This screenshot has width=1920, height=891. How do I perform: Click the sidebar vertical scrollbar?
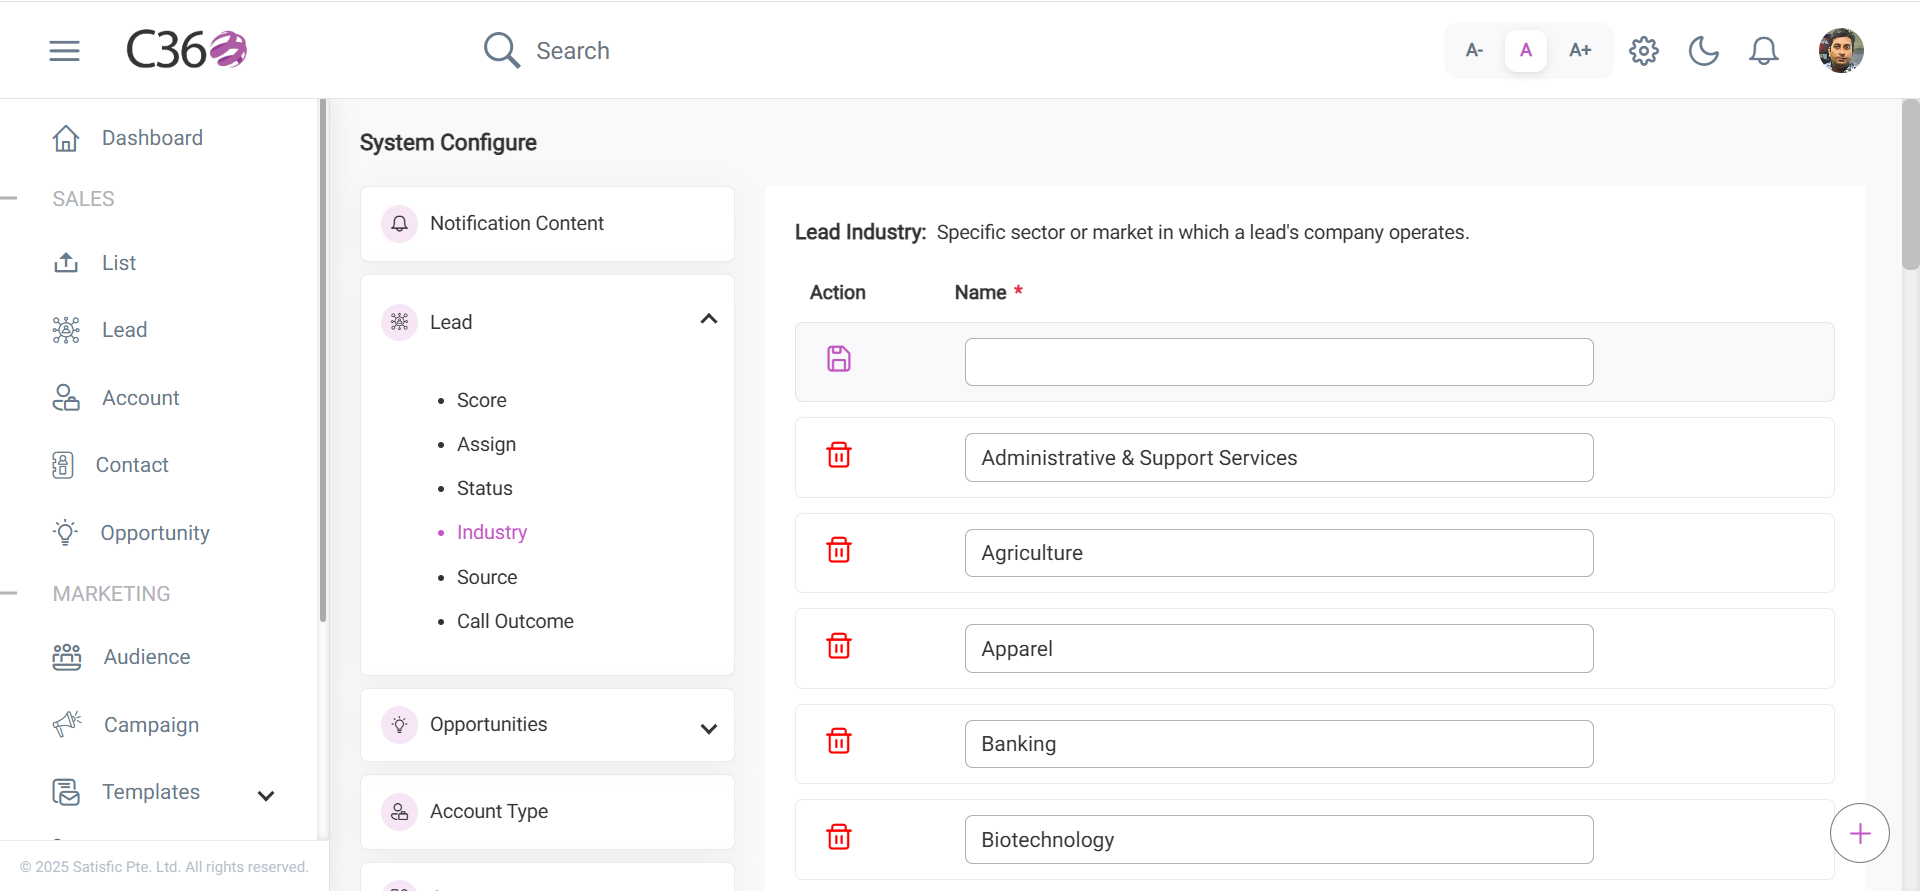(x=323, y=360)
